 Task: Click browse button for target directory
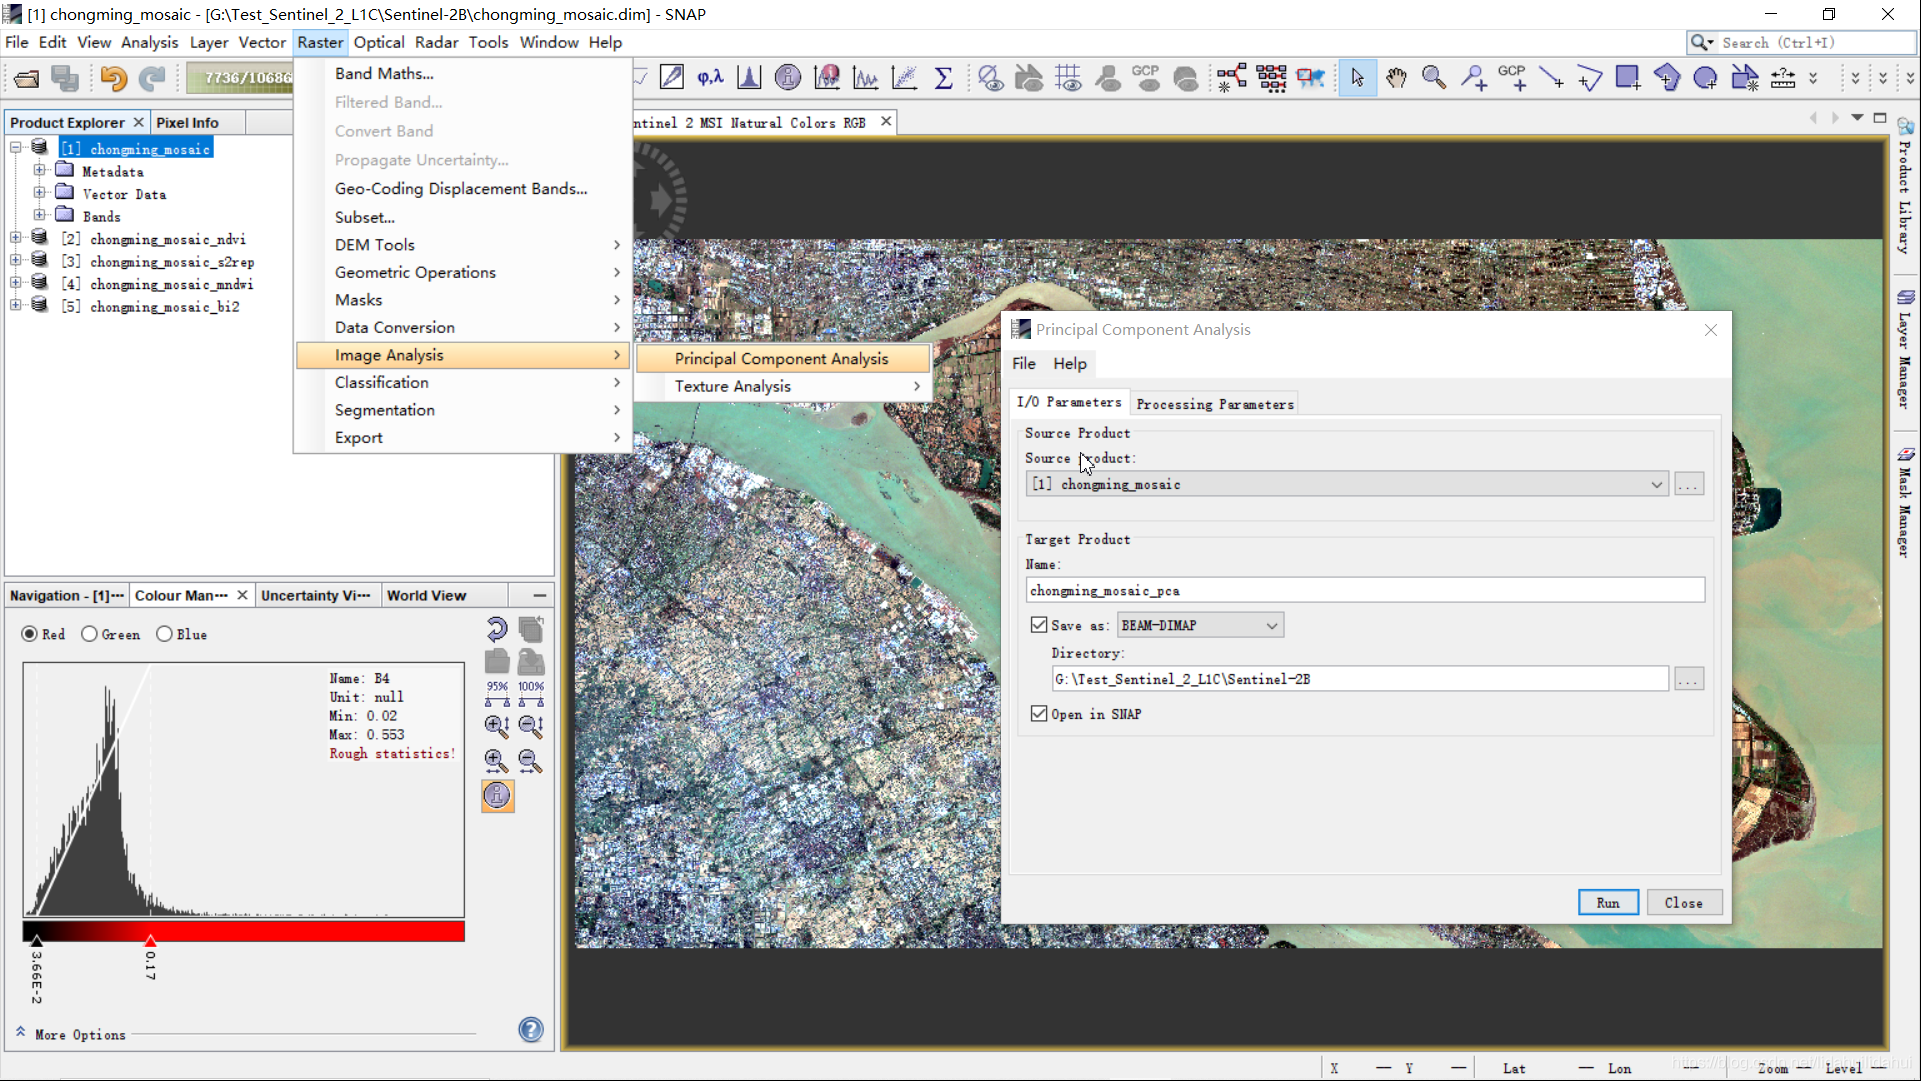pyautogui.click(x=1690, y=678)
